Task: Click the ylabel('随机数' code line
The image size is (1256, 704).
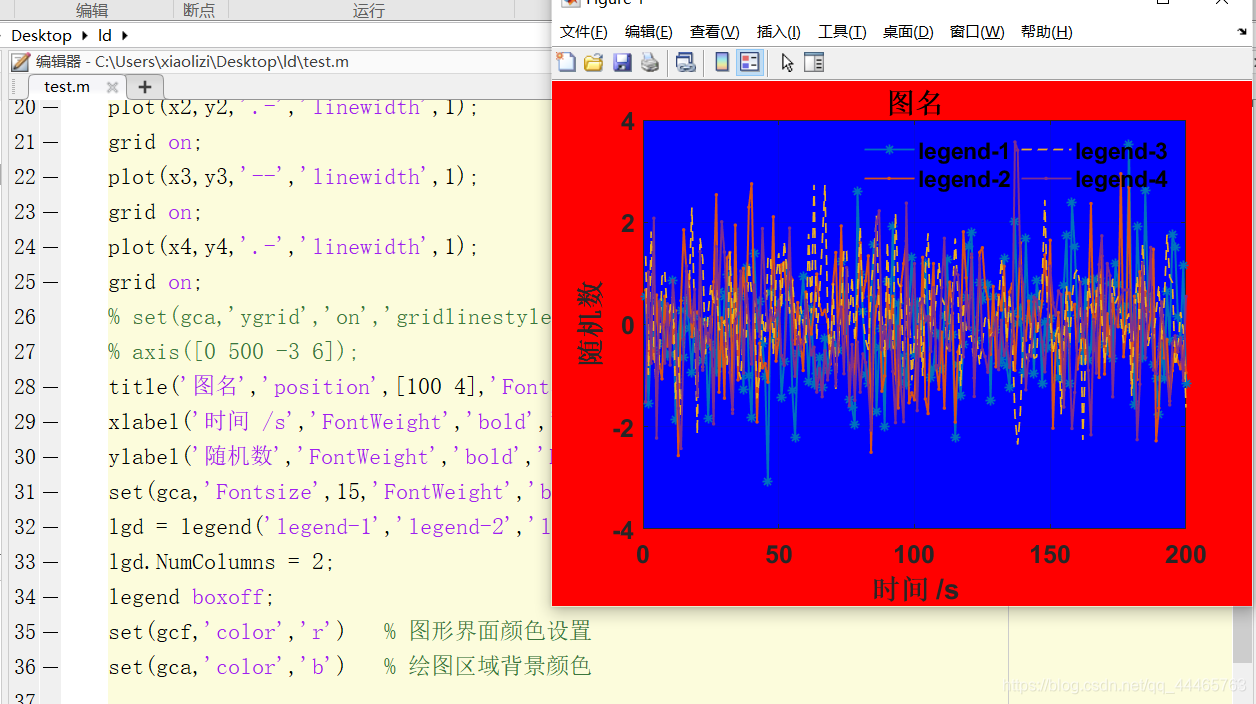Action: tap(329, 457)
